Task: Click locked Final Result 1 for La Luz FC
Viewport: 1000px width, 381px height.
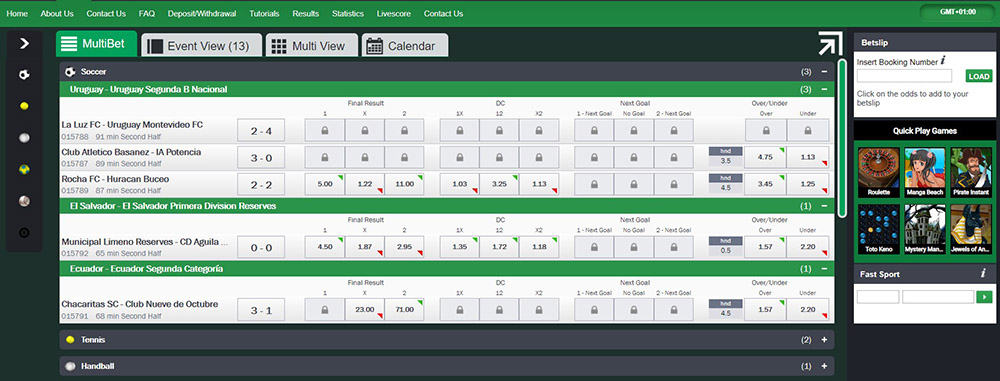Action: pos(325,130)
